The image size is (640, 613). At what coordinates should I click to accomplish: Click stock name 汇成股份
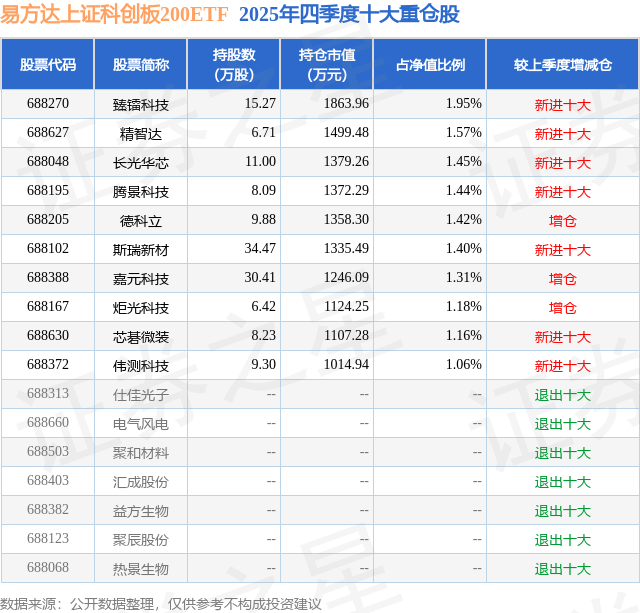141,482
